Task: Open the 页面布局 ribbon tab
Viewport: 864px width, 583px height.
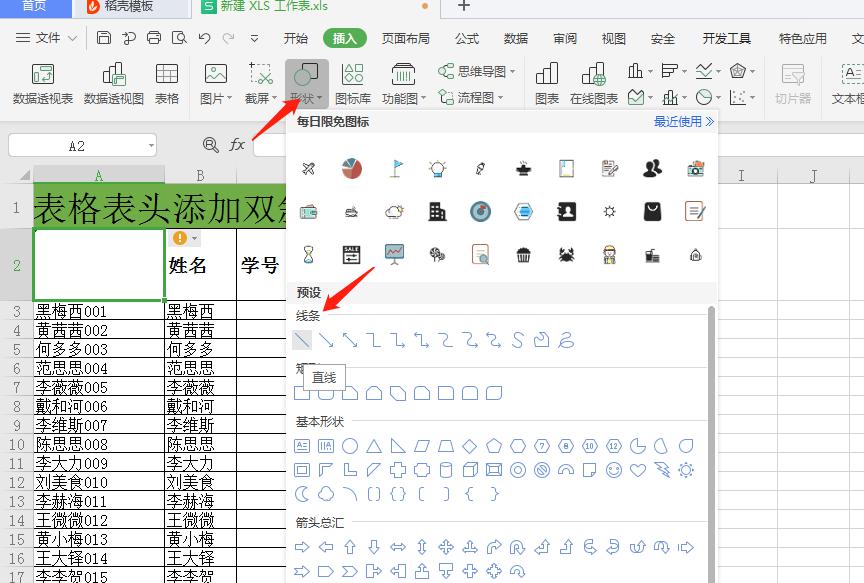Action: (406, 38)
